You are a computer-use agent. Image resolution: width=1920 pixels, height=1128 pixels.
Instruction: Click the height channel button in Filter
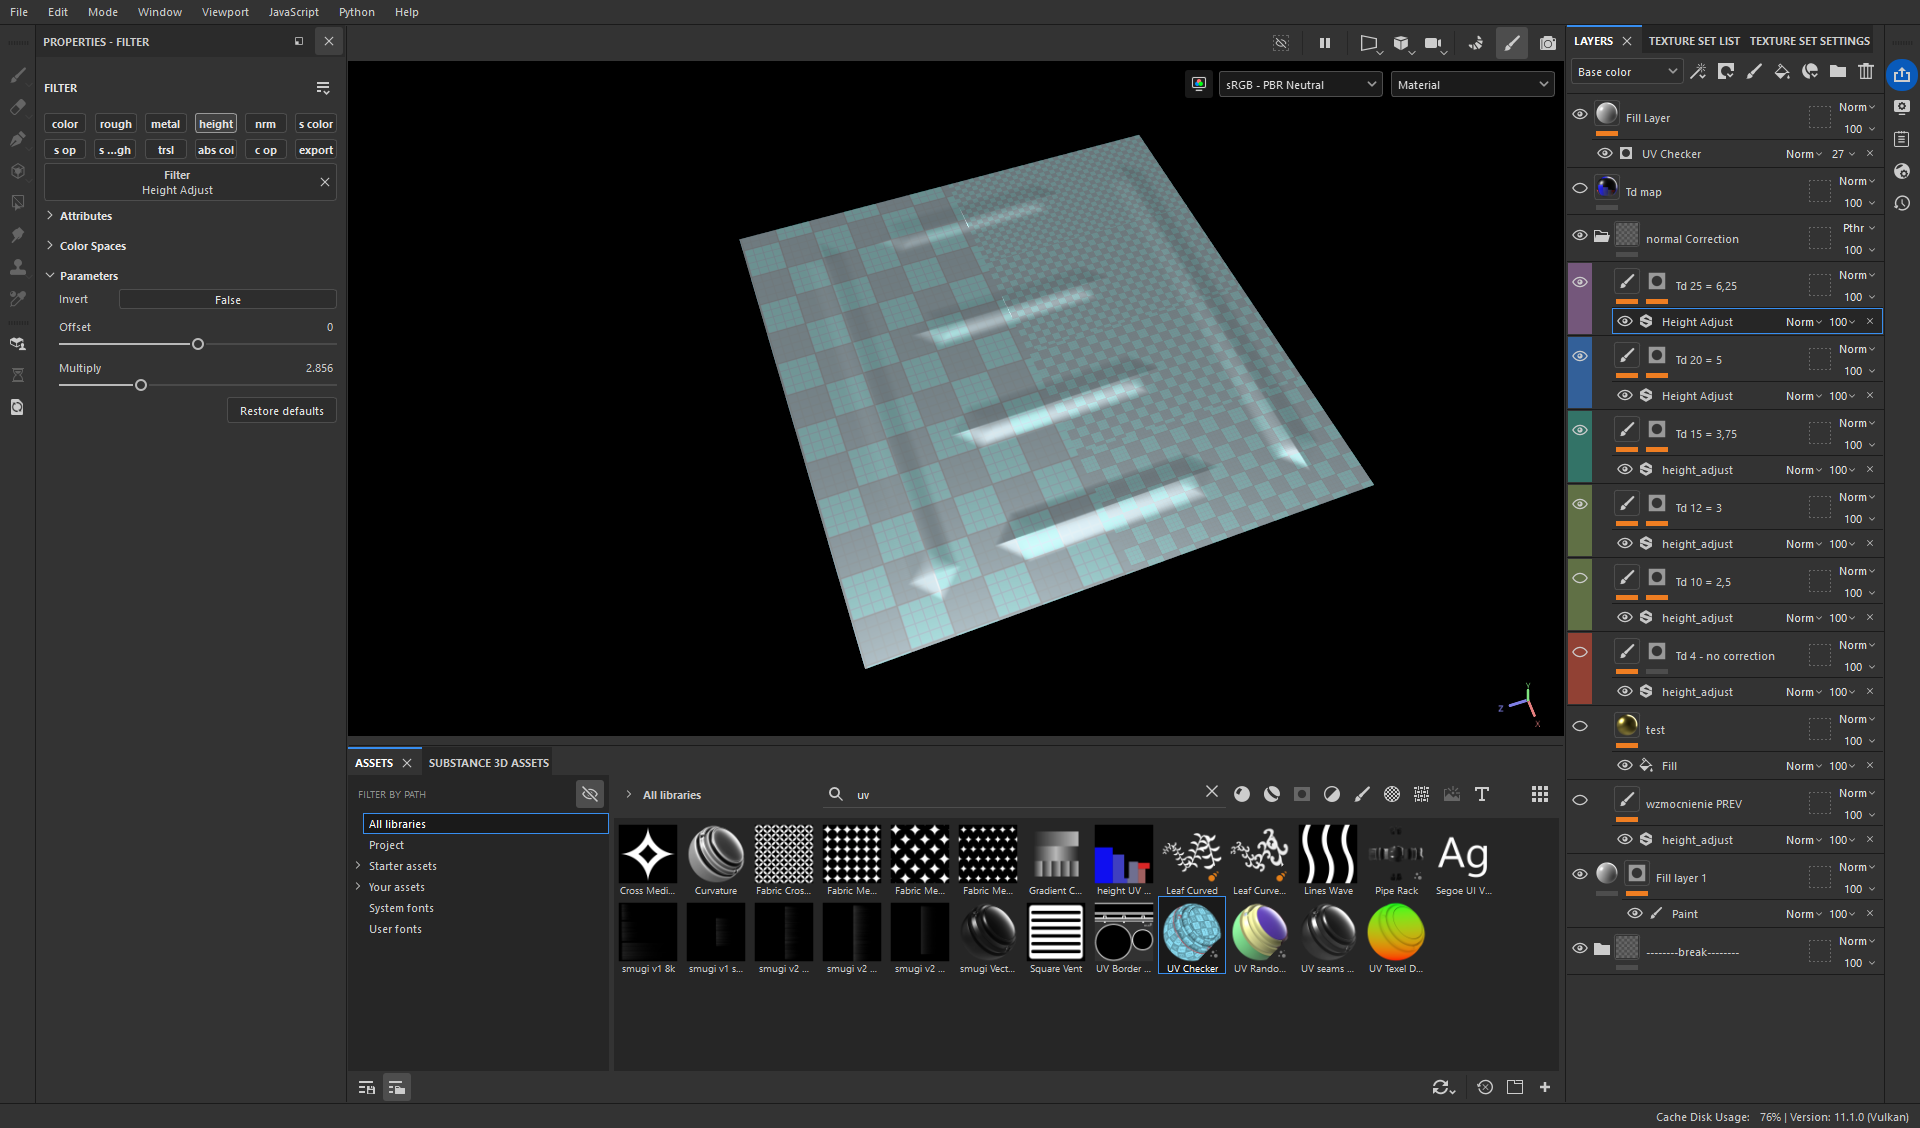(216, 124)
